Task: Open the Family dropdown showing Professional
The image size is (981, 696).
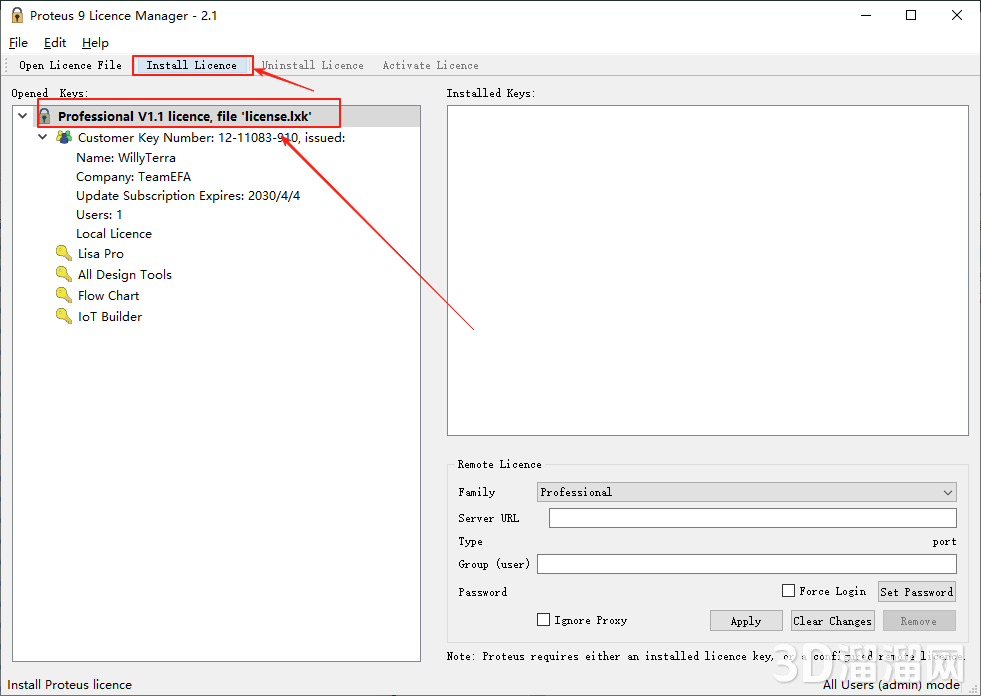Action: tap(746, 492)
